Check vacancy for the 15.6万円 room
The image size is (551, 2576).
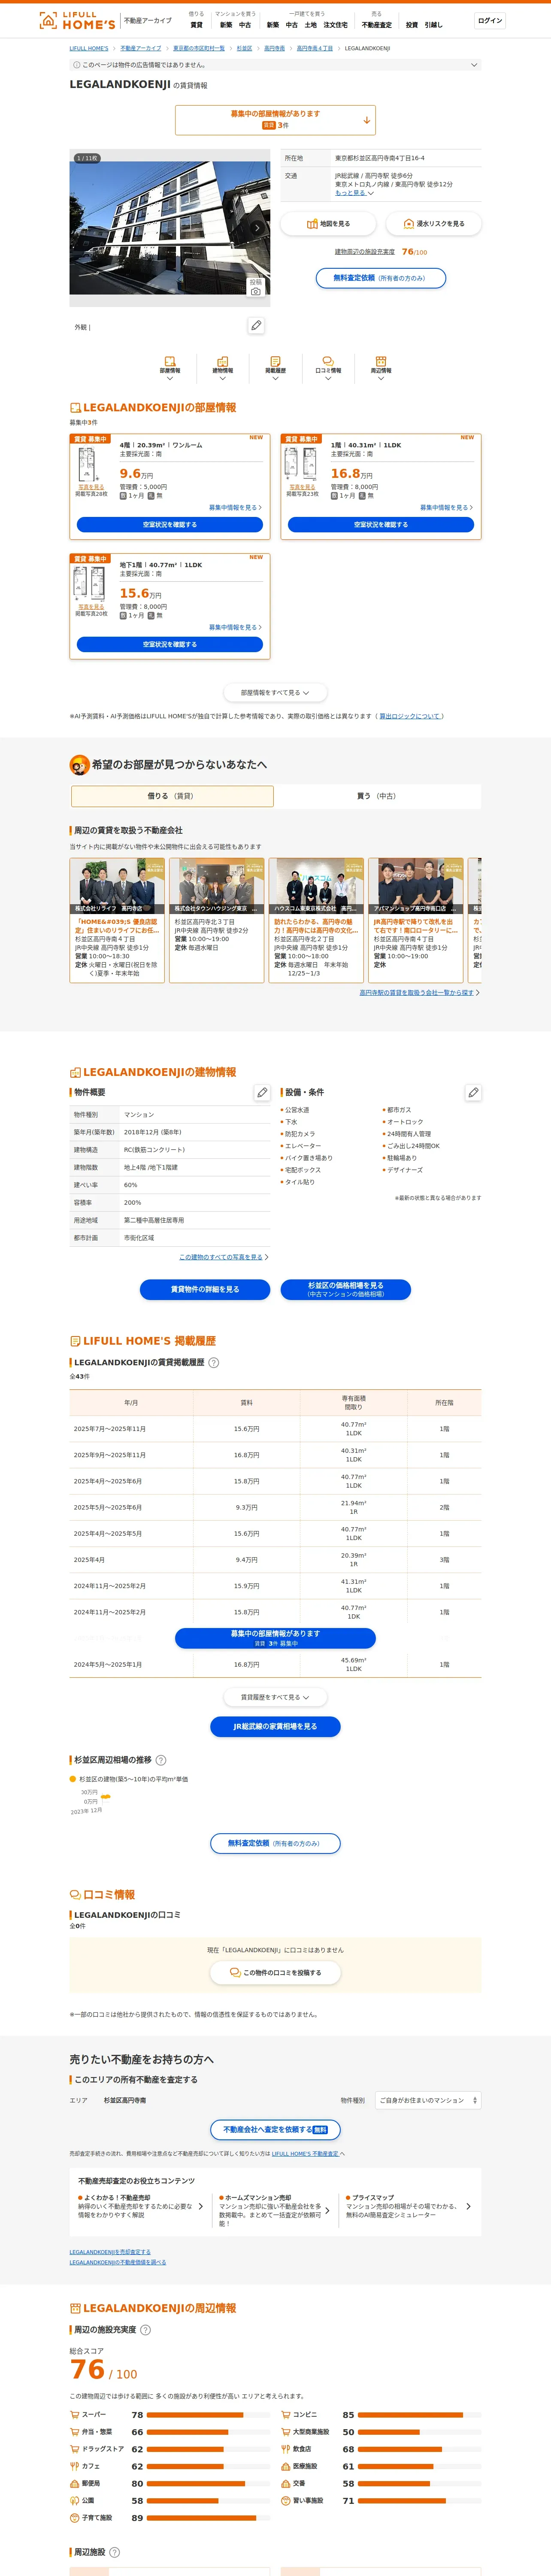170,644
